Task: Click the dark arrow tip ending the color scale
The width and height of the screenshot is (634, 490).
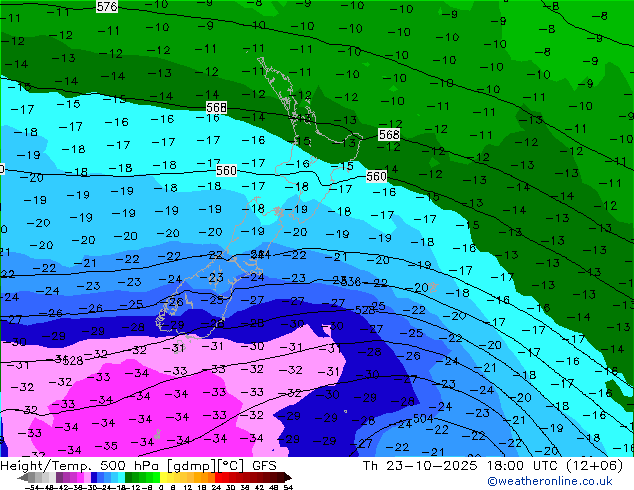Action: coord(288,477)
